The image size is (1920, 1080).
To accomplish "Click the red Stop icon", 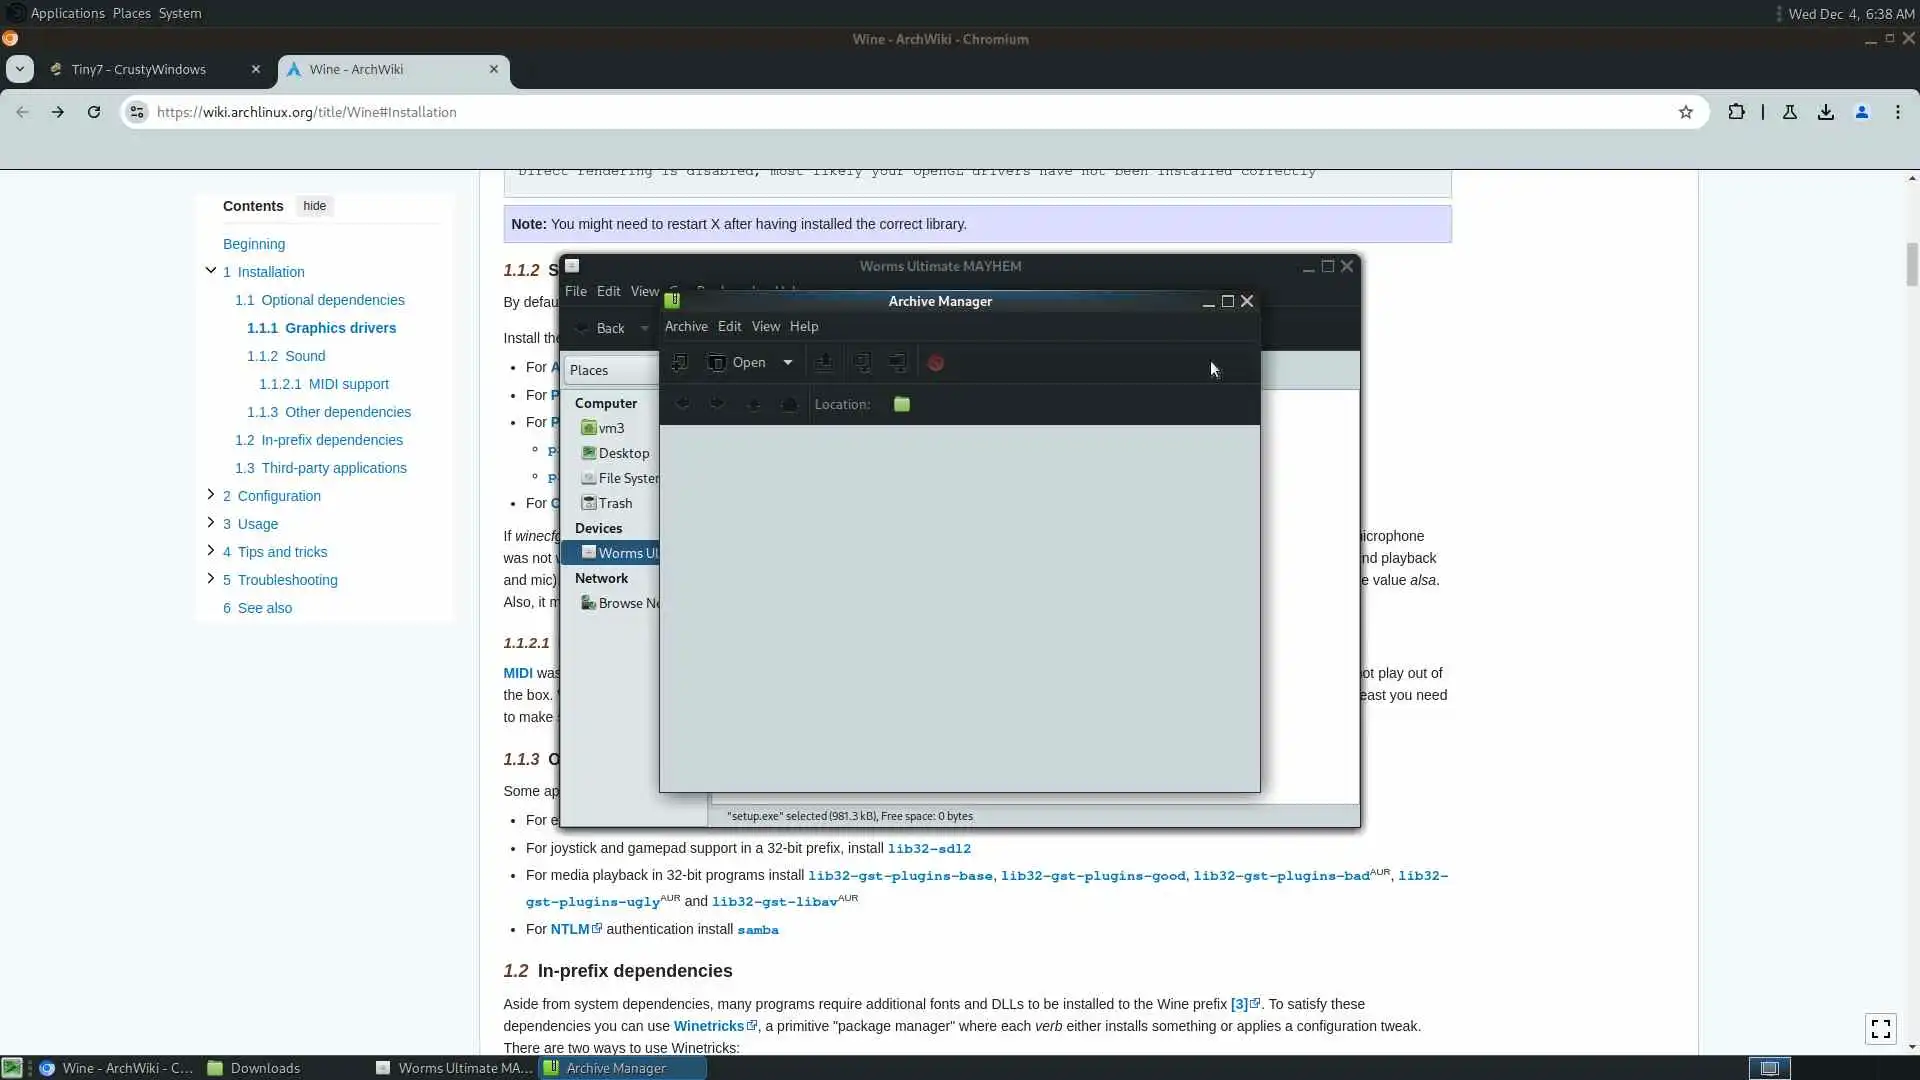I will [x=936, y=363].
